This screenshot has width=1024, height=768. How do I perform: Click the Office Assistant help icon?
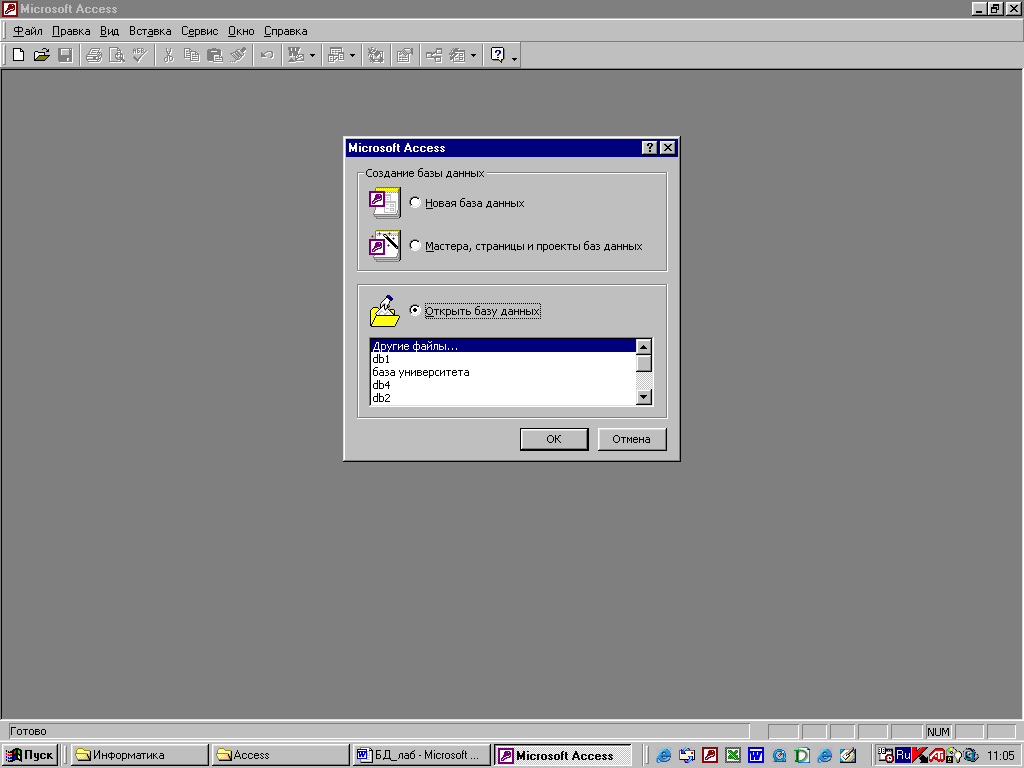[x=498, y=56]
